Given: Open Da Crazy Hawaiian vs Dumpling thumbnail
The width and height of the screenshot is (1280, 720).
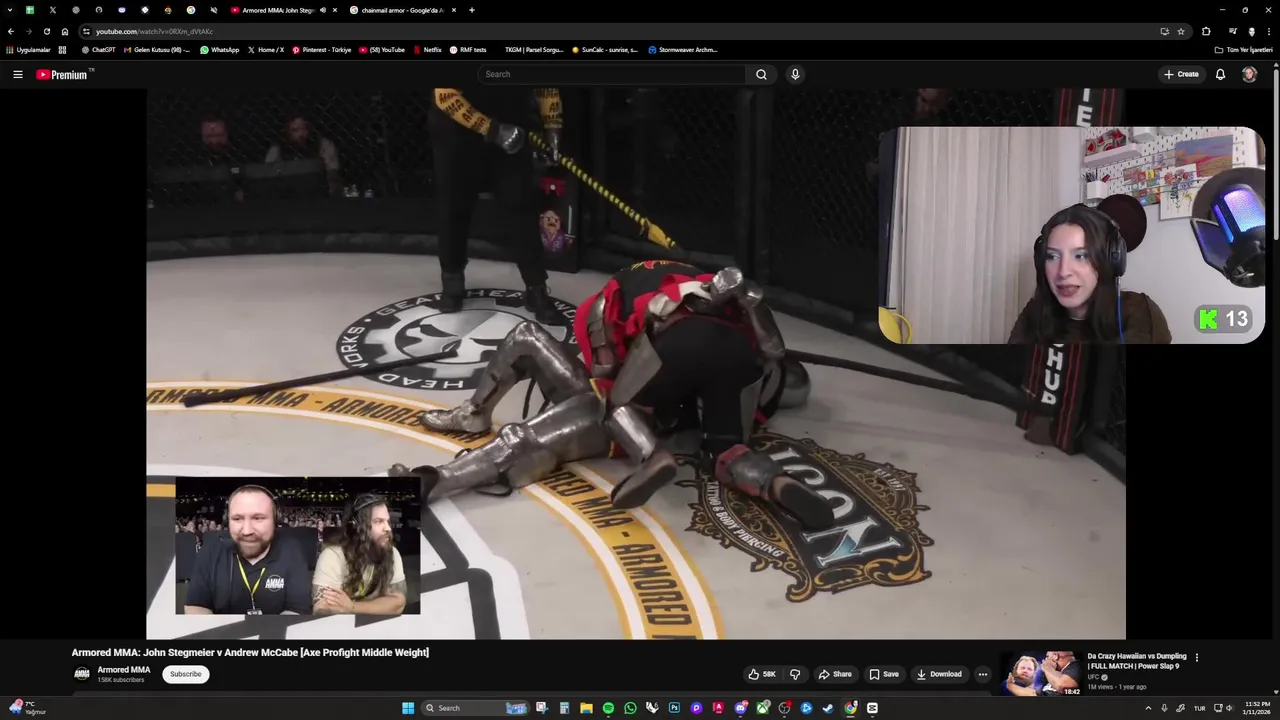Looking at the screenshot, I should tap(1042, 674).
